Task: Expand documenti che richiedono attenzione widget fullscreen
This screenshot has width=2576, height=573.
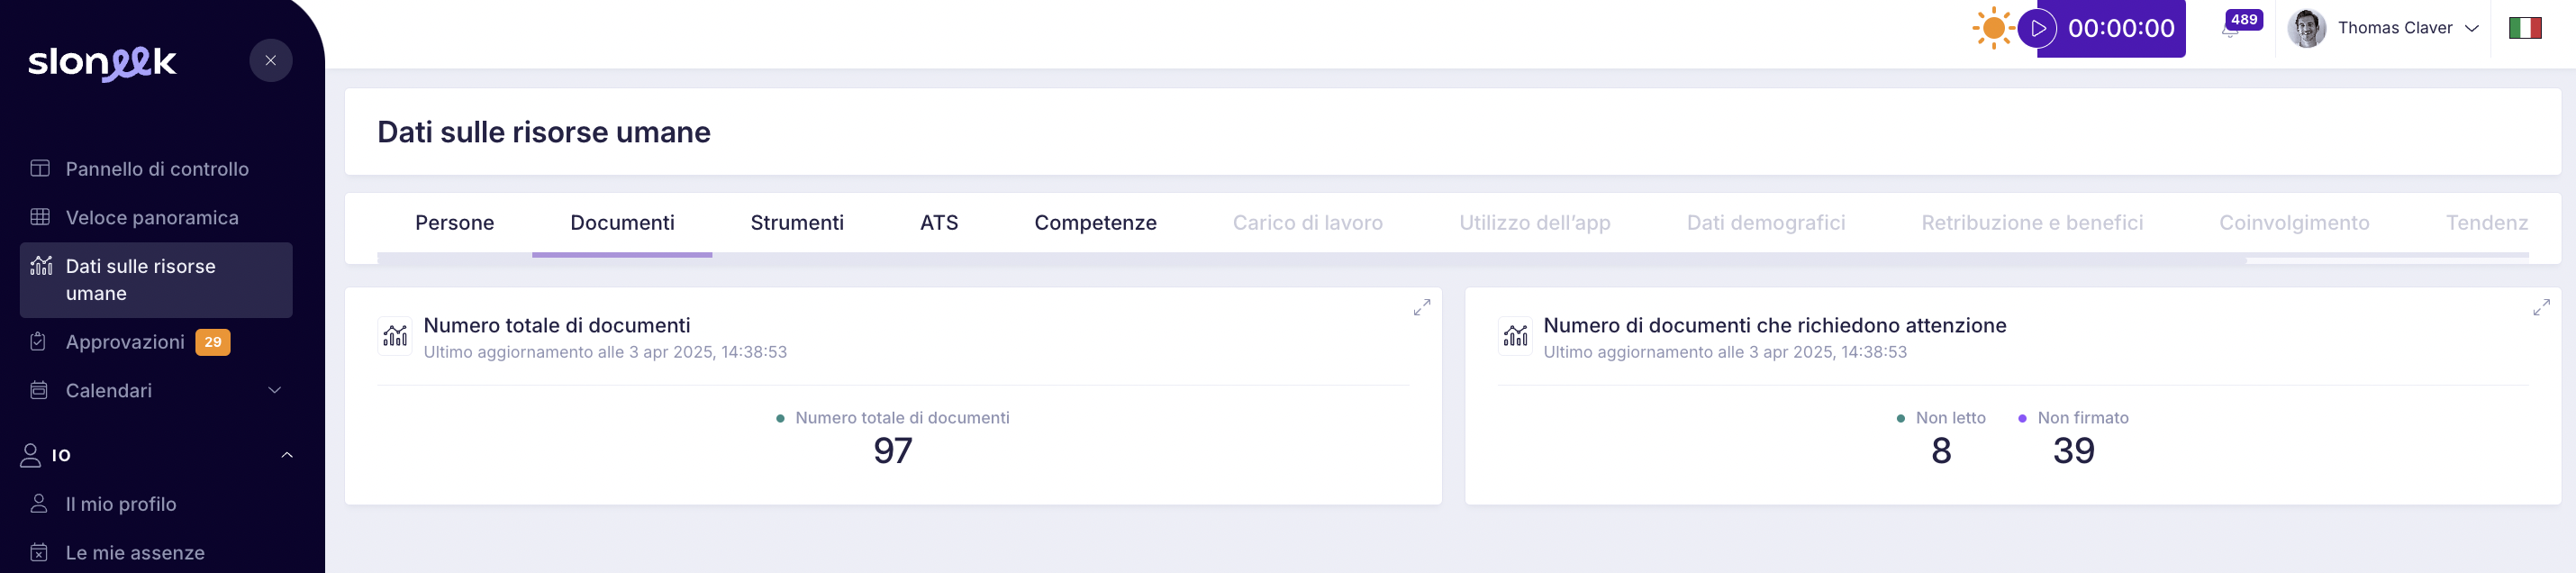Action: [2541, 308]
